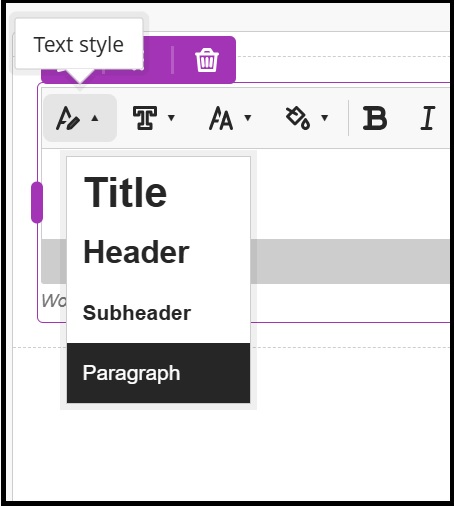
Task: Expand the font family dropdown arrow
Action: 171,118
